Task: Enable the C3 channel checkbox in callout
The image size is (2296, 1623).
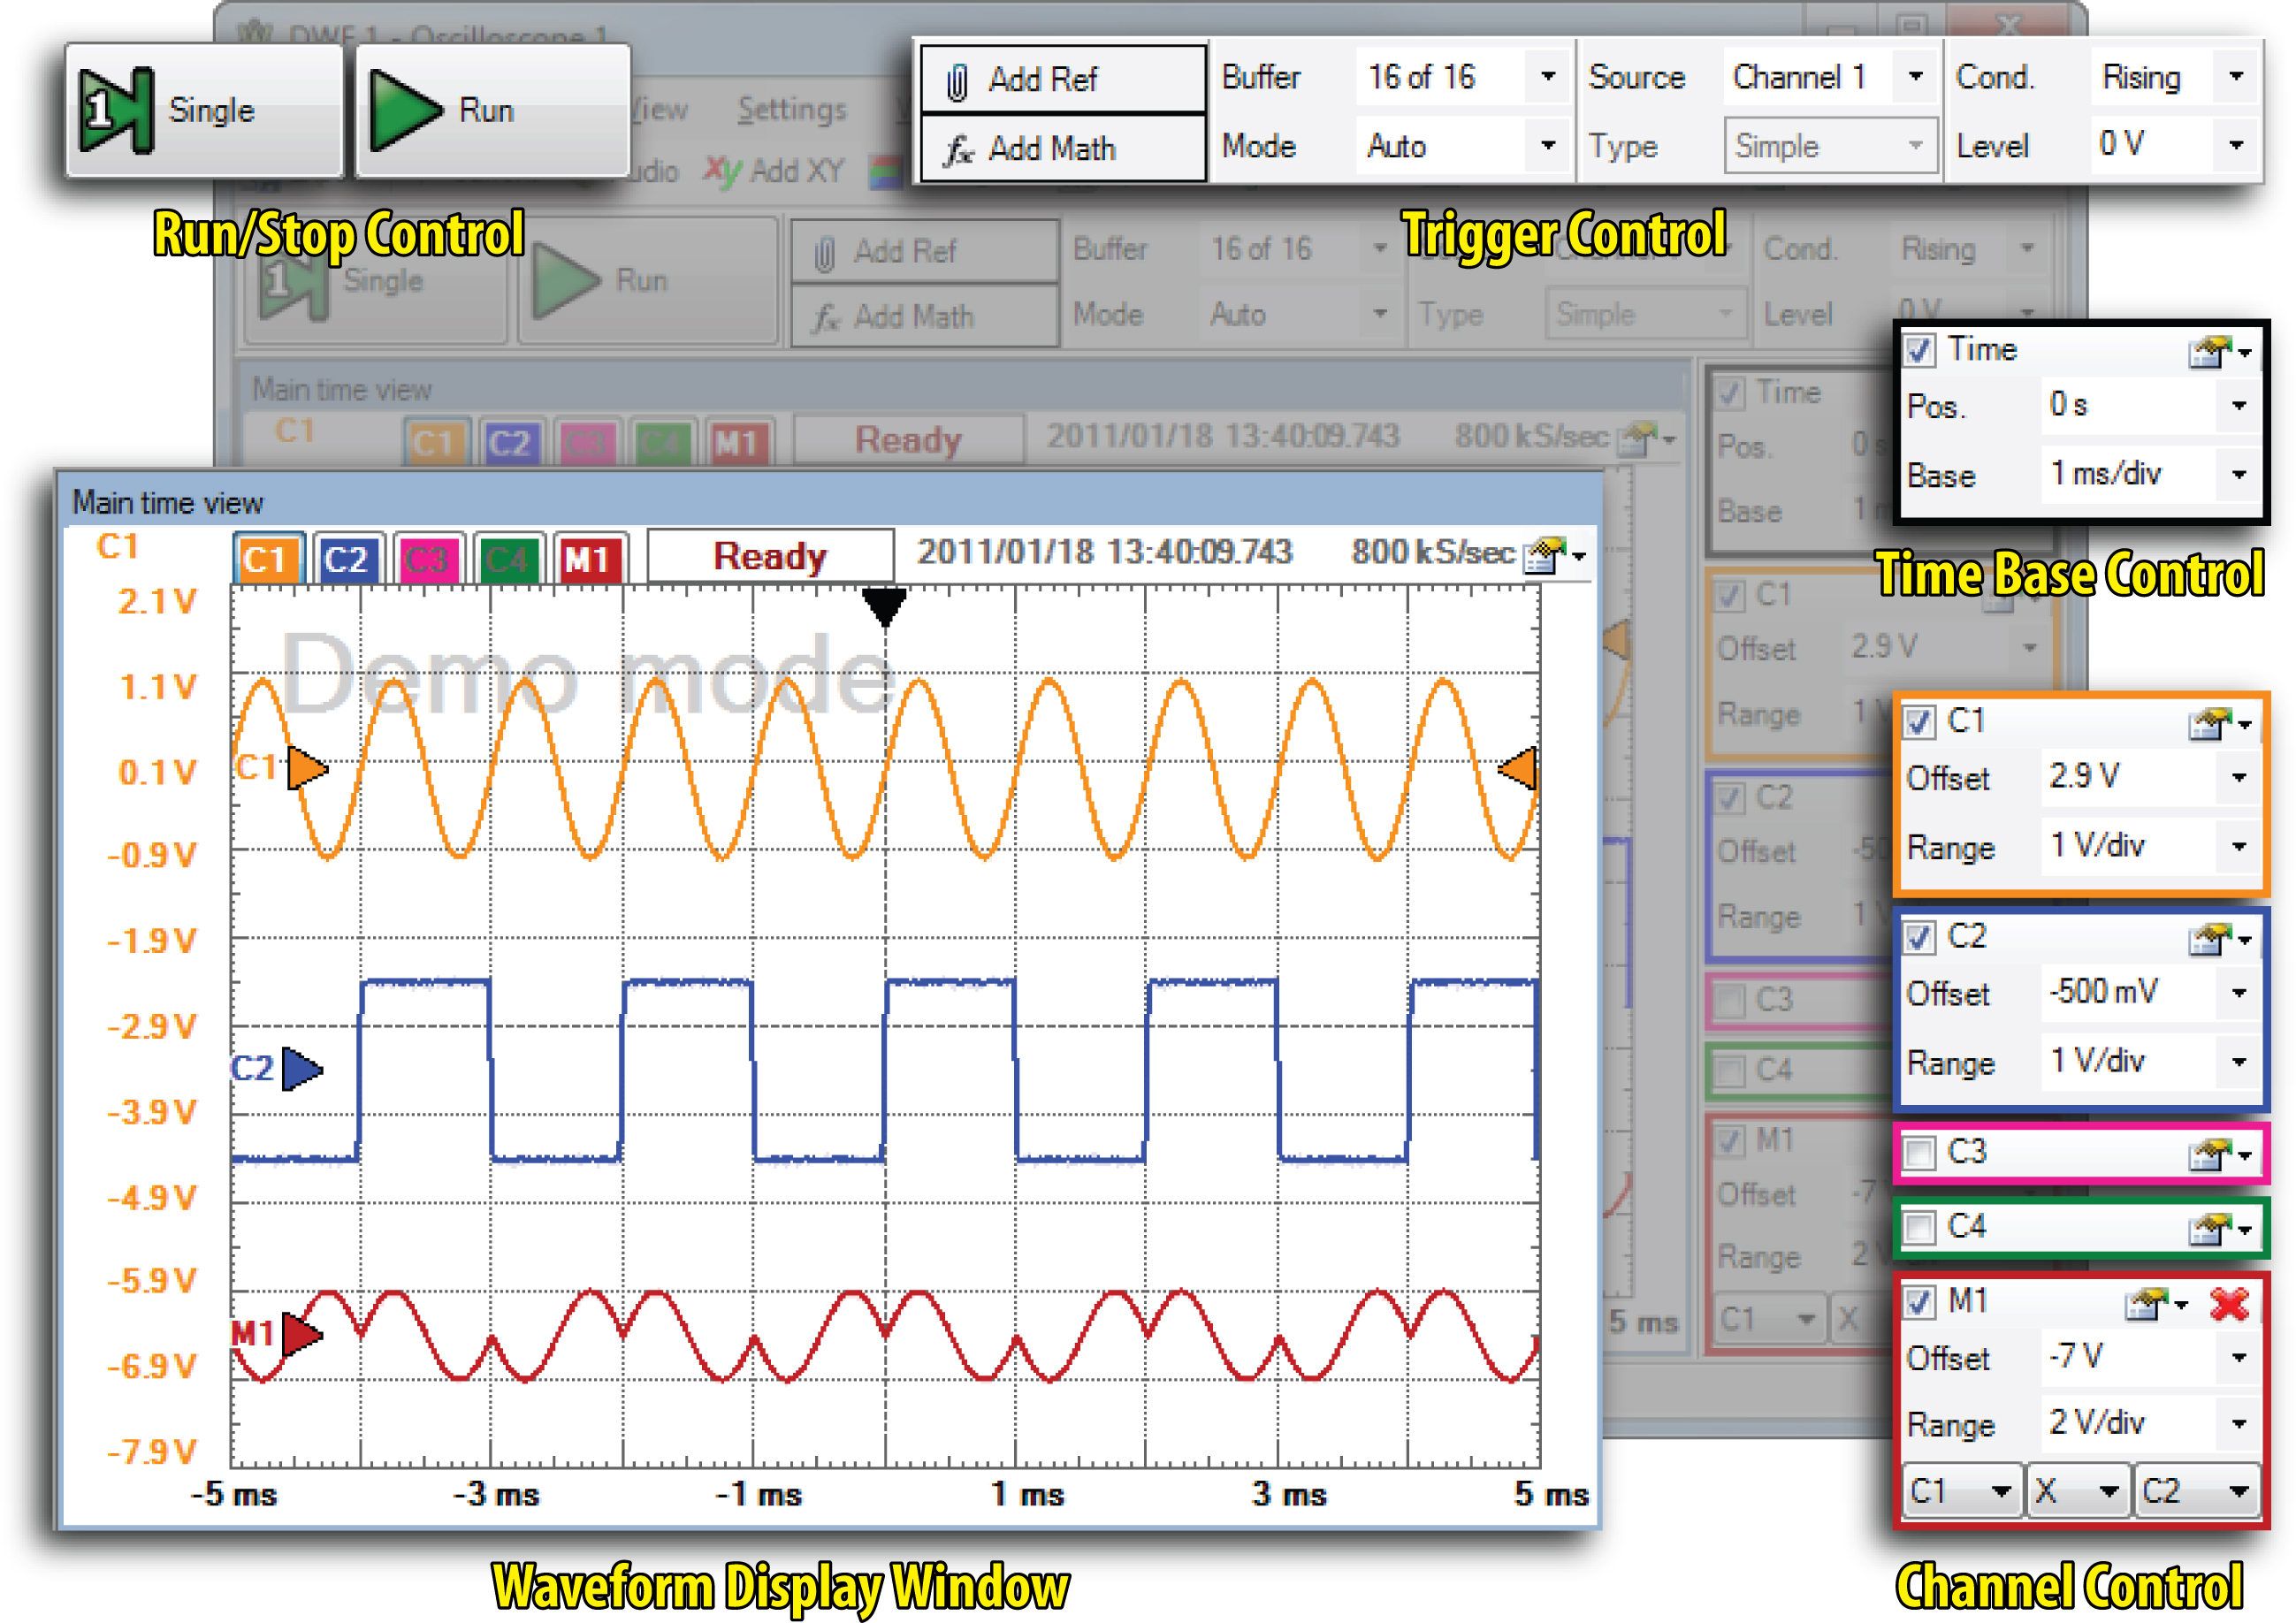Action: (1918, 1153)
